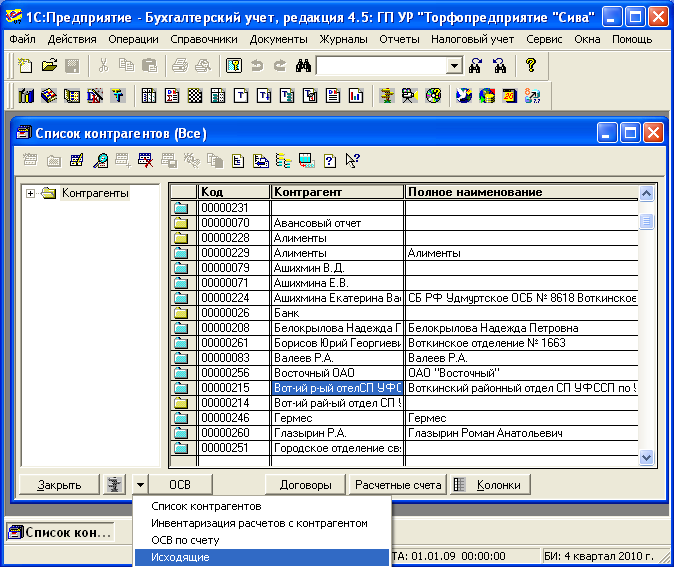Click the 8 to 7.7 conversion icon
This screenshot has height=567, width=674.
click(533, 95)
